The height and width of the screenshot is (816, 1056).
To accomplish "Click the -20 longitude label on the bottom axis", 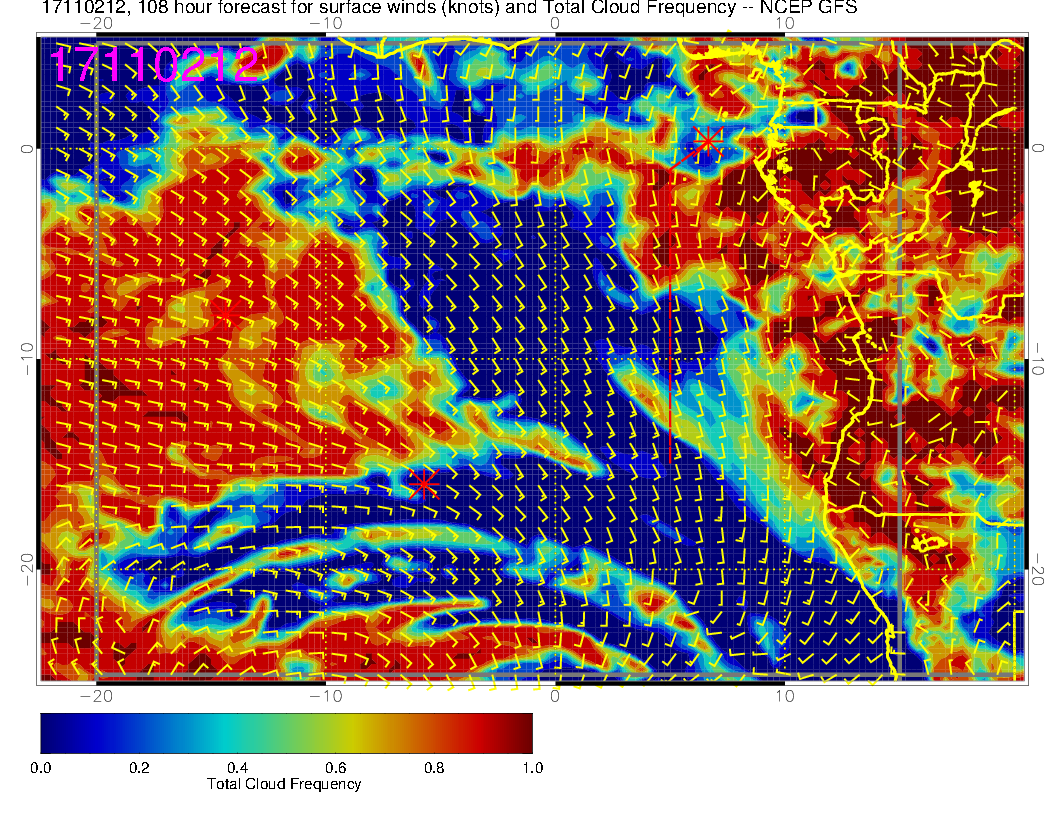I will pyautogui.click(x=96, y=696).
